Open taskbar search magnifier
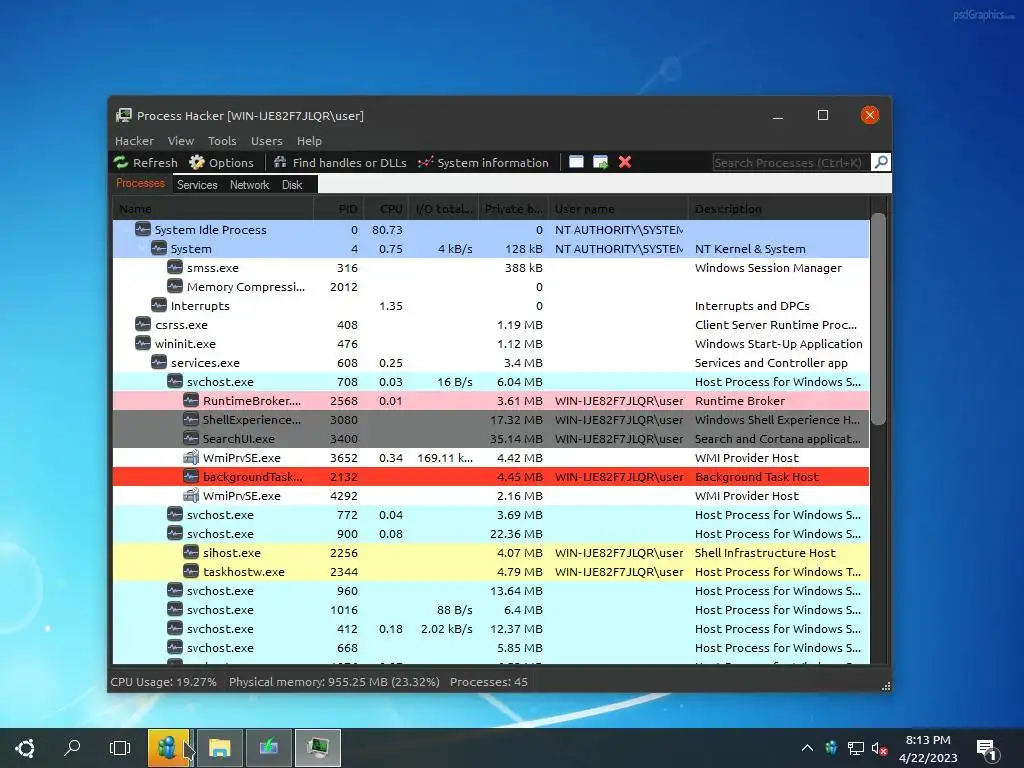1024x768 pixels. coord(72,748)
